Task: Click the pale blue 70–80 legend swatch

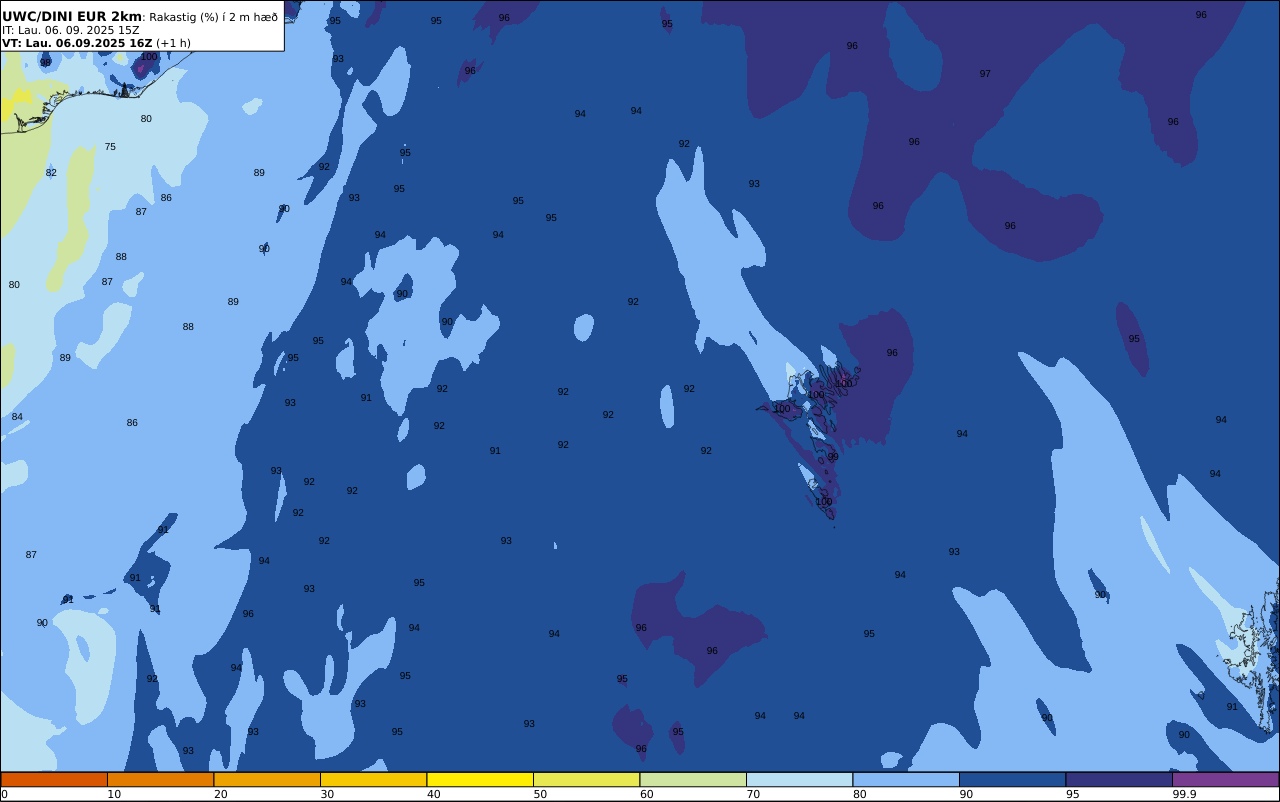Action: [x=799, y=779]
